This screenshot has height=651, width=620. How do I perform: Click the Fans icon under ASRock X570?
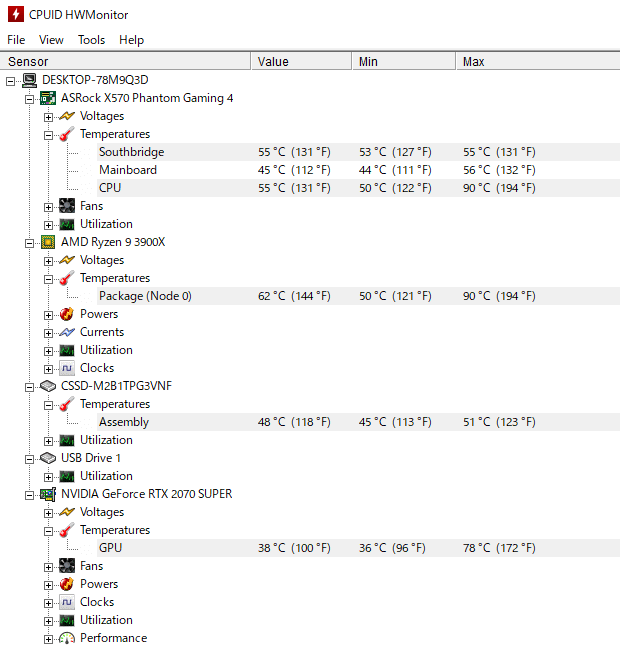pos(67,206)
